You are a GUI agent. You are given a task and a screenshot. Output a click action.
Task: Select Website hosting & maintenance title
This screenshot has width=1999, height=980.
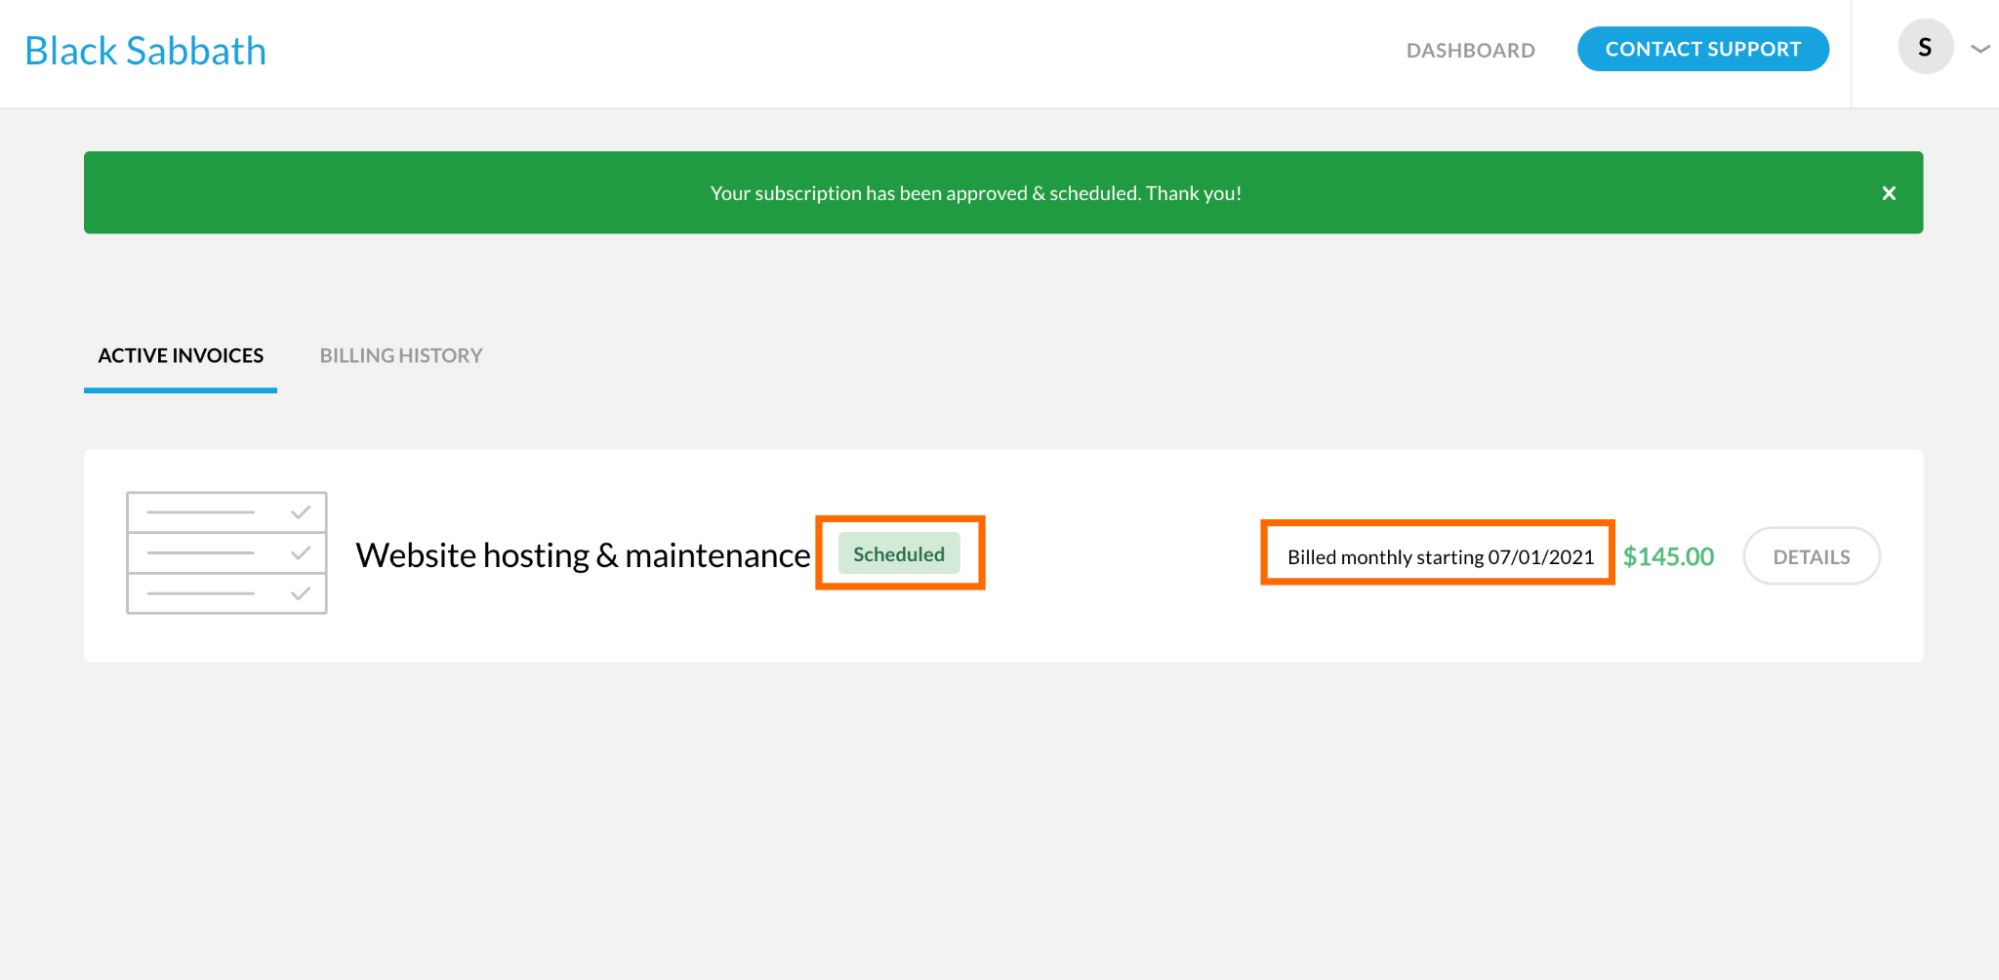tap(582, 555)
